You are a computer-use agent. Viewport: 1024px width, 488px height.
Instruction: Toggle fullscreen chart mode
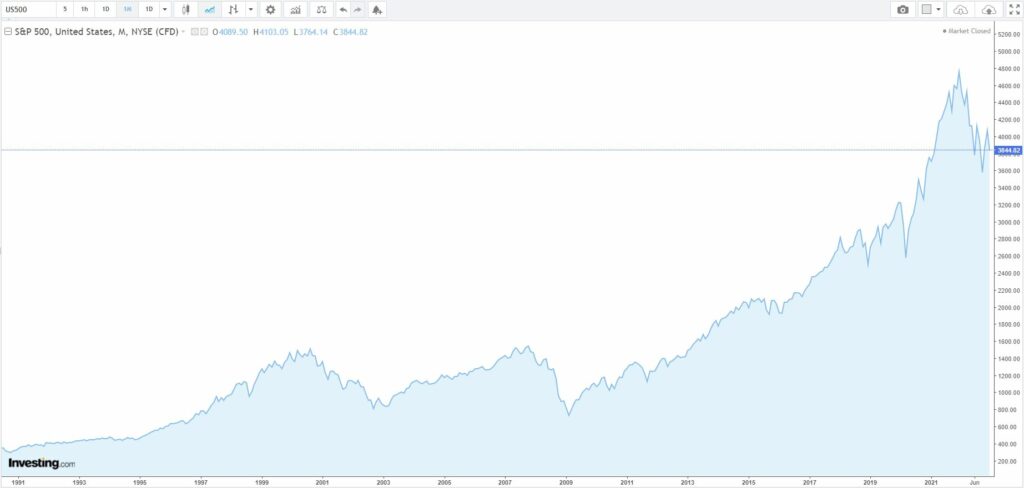[x=1014, y=9]
